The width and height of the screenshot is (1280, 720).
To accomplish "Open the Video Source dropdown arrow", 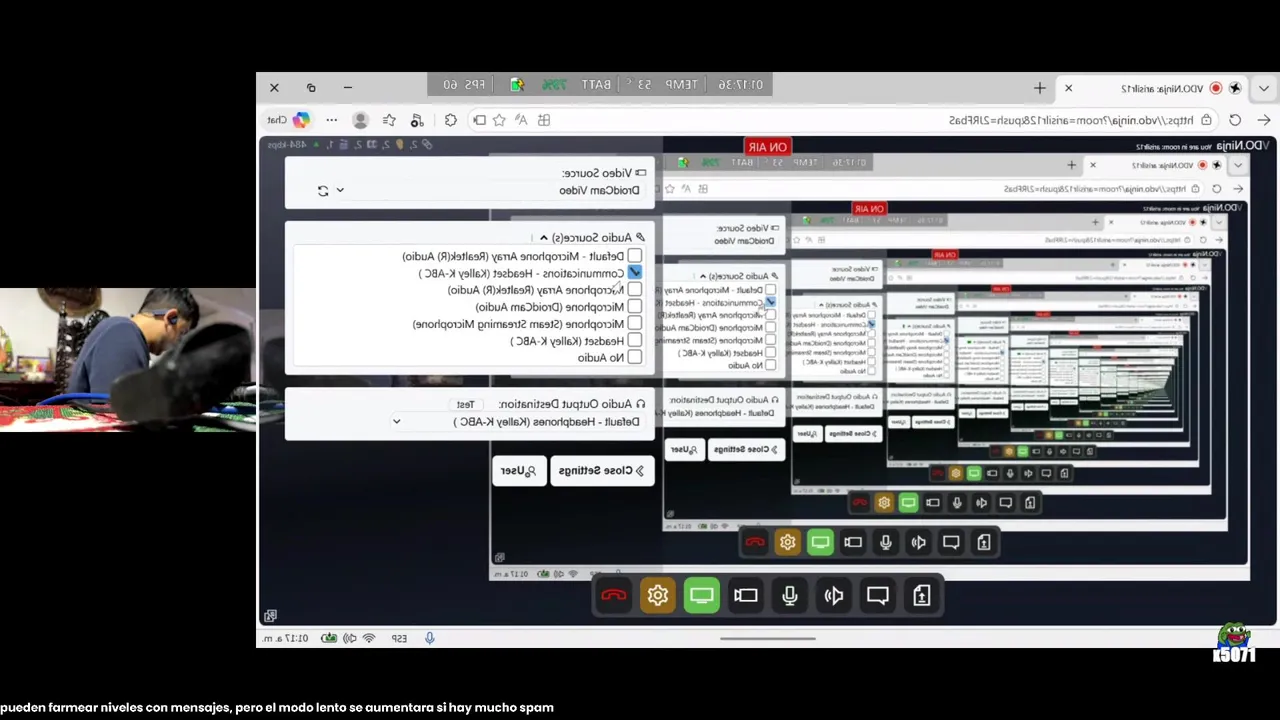I will [340, 190].
